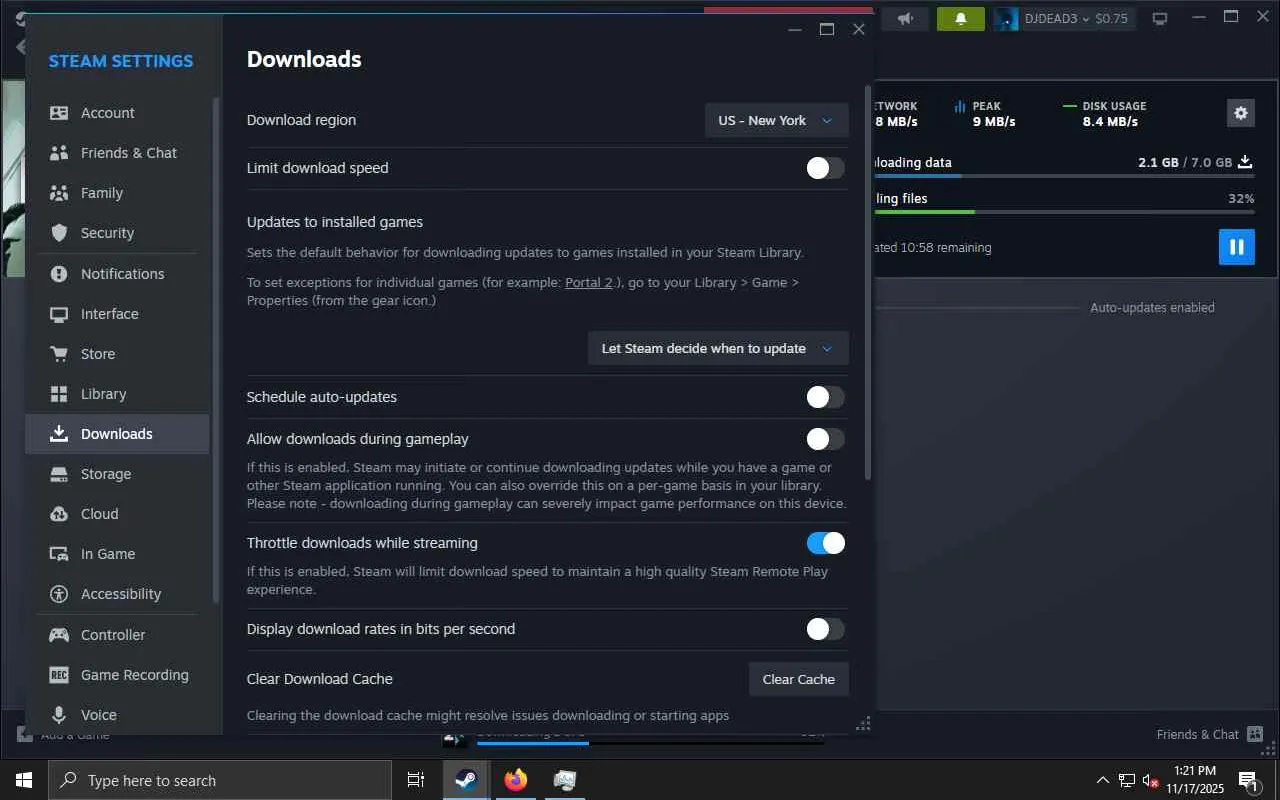Click the peak speed bar chart icon

pos(960,106)
